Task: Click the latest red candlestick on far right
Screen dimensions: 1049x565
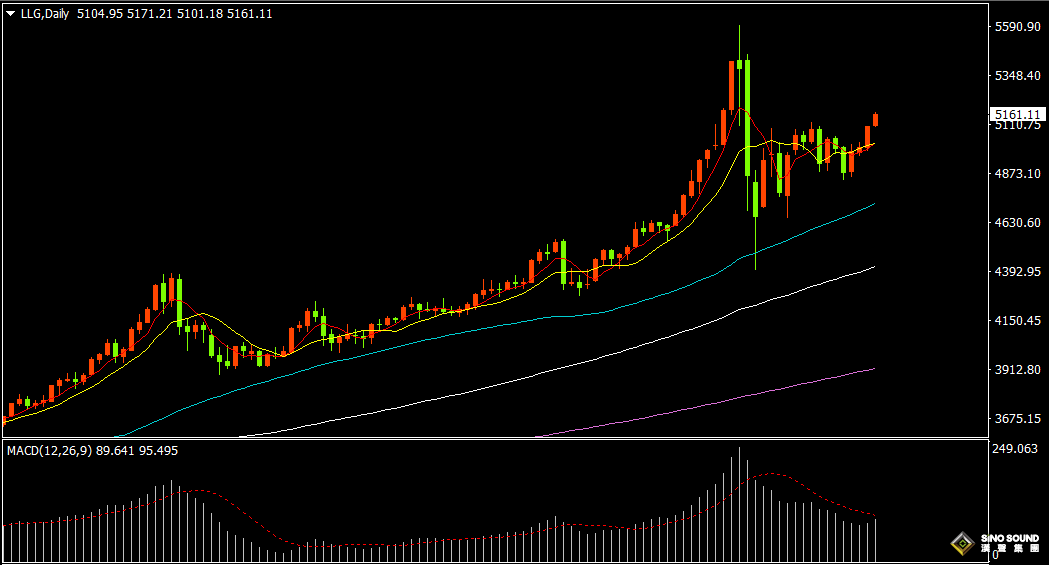Action: pos(876,120)
